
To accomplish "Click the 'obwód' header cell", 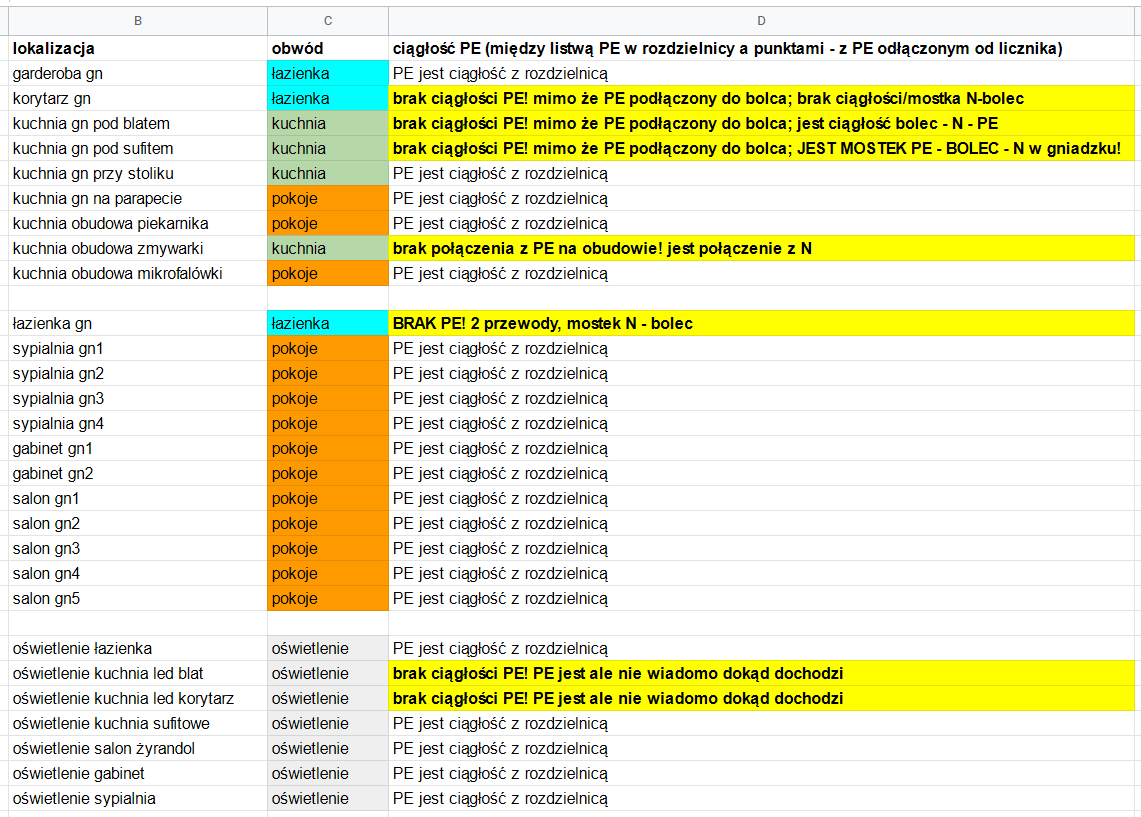I will click(x=328, y=48).
